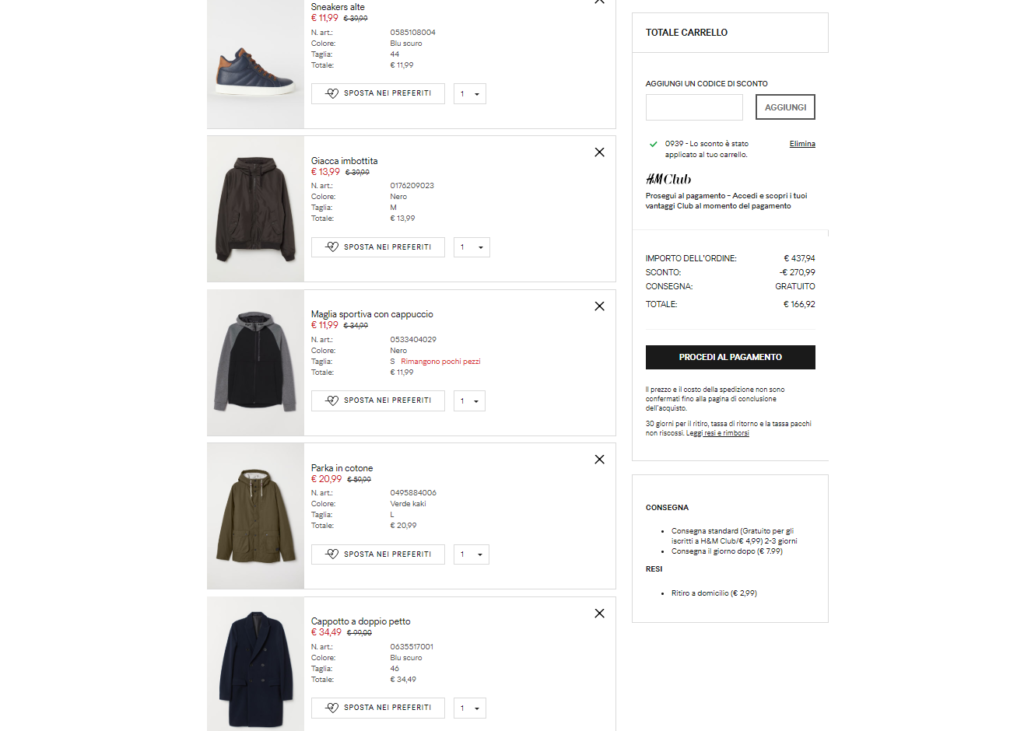Move Cappotto a doppio petto to favorites
This screenshot has width=1024, height=731.
tap(377, 707)
